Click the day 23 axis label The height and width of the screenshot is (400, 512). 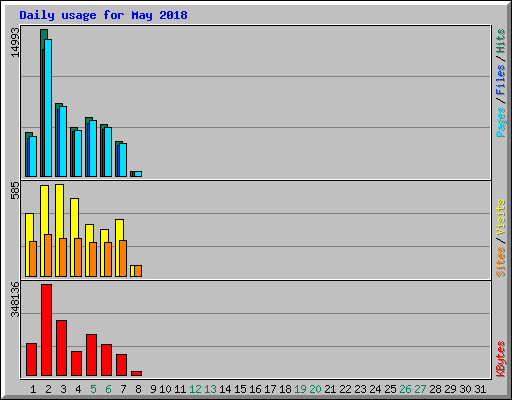(x=360, y=389)
